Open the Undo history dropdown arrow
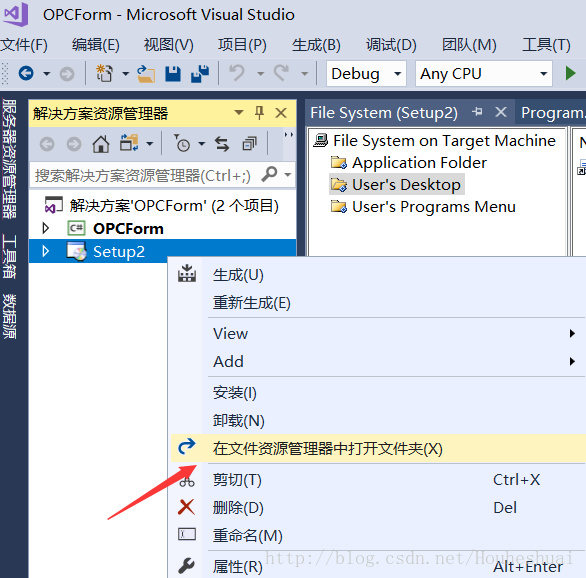Image resolution: width=586 pixels, height=578 pixels. click(260, 74)
